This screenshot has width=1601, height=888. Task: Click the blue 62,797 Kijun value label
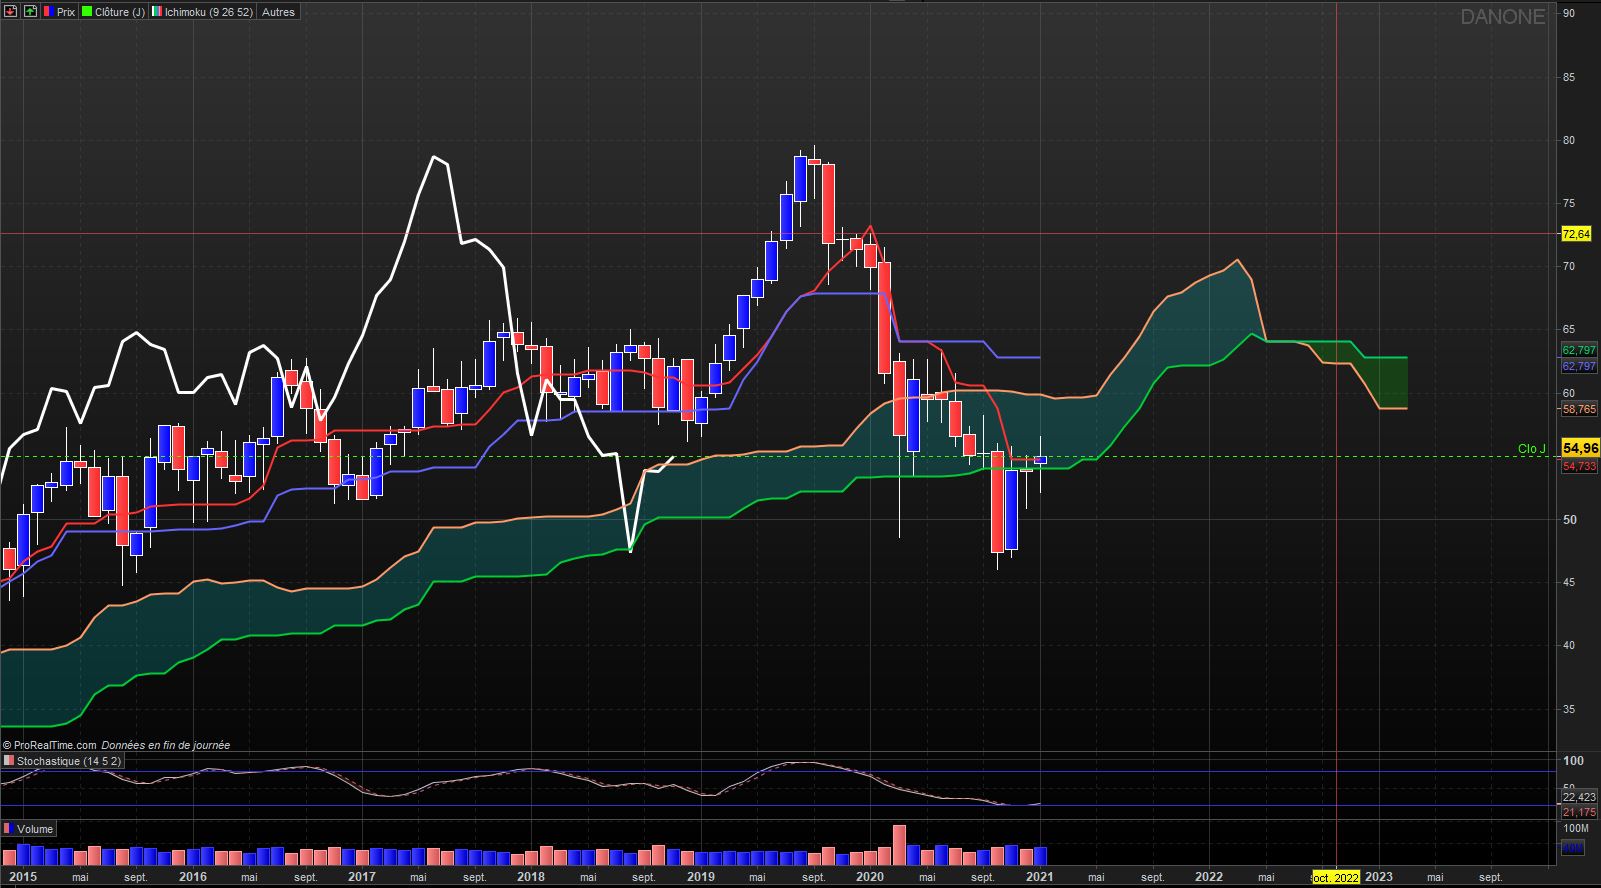point(1579,367)
